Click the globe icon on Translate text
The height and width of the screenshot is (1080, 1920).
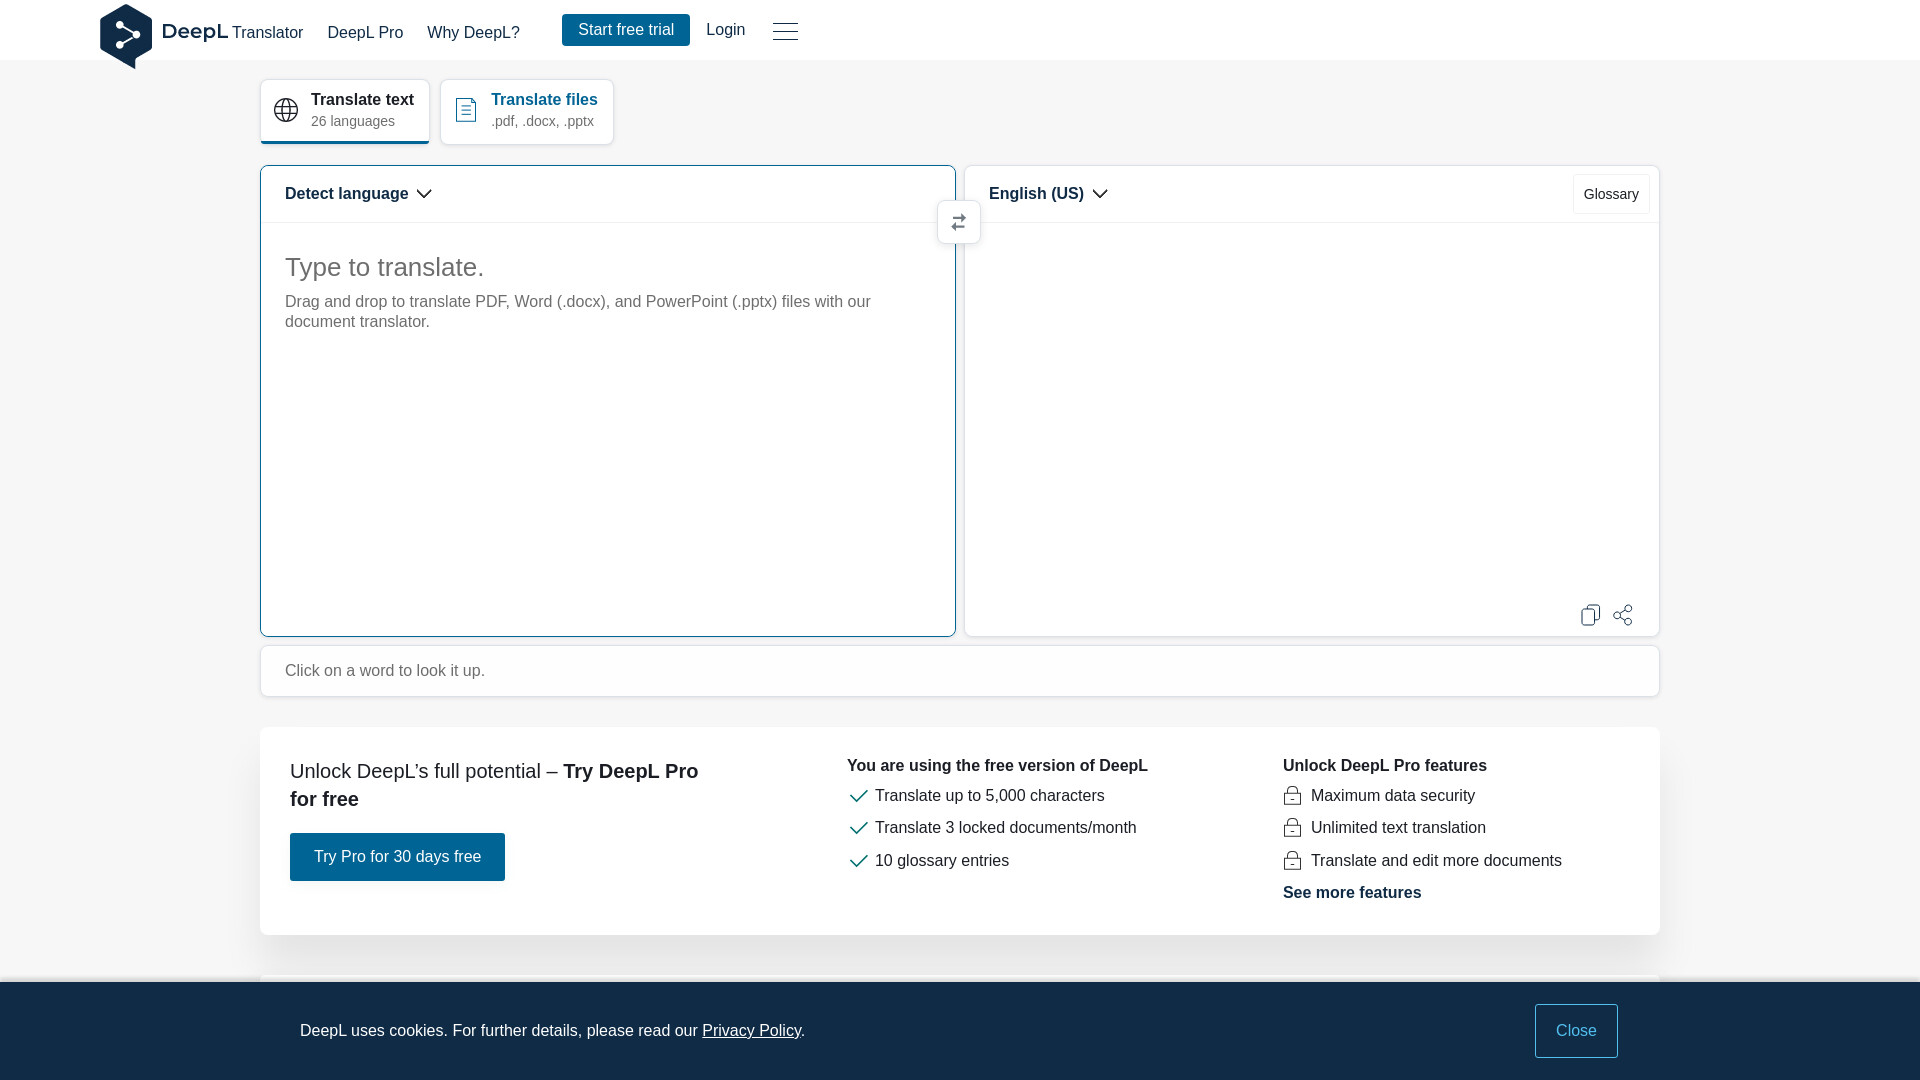(286, 110)
